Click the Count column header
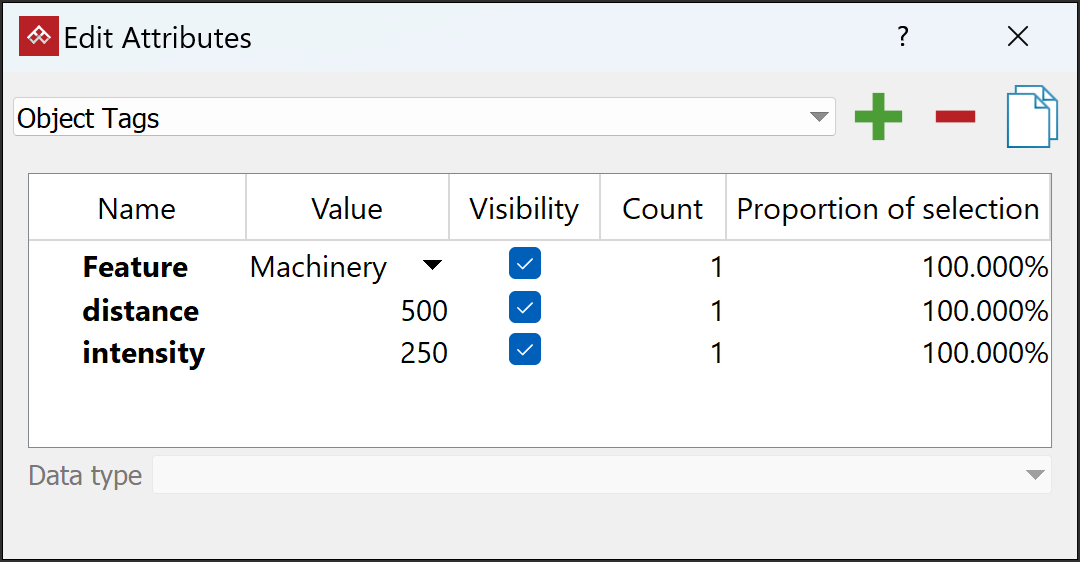The width and height of the screenshot is (1080, 562). [662, 209]
